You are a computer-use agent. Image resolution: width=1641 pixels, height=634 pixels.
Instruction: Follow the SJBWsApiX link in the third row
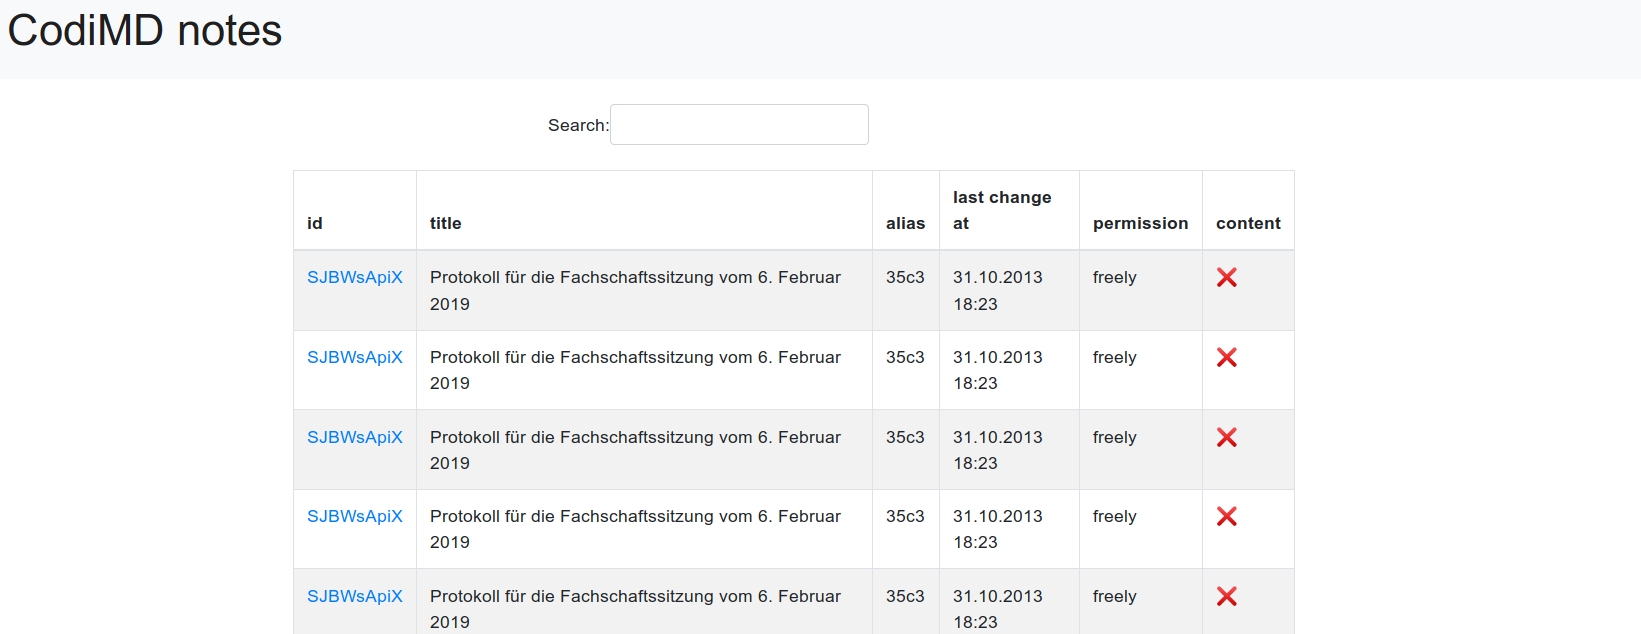click(354, 437)
